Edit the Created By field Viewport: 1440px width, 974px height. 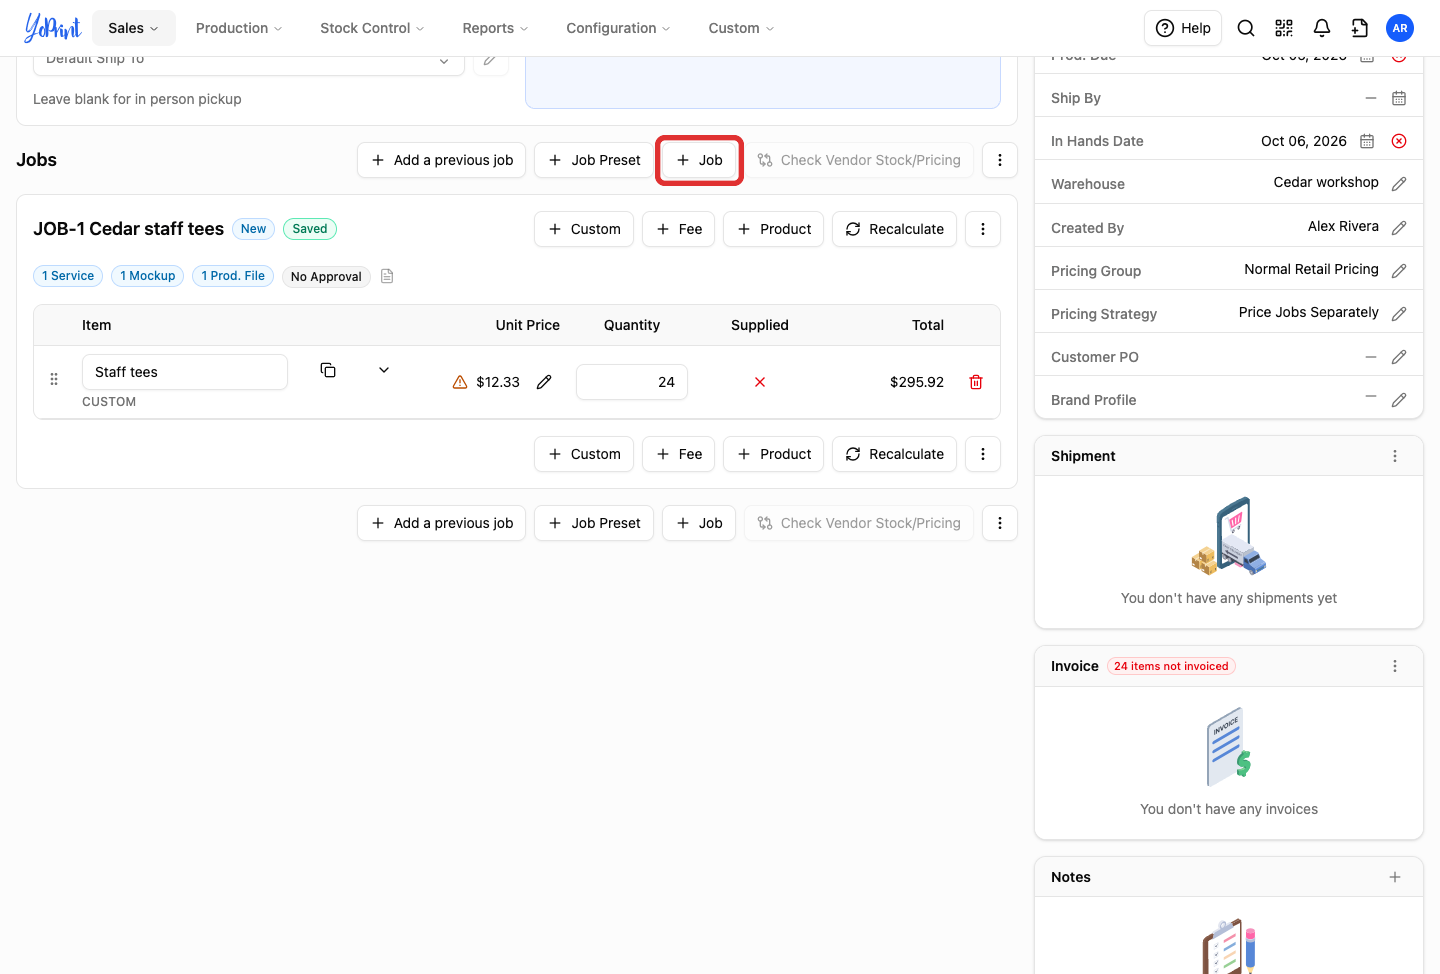coord(1399,228)
